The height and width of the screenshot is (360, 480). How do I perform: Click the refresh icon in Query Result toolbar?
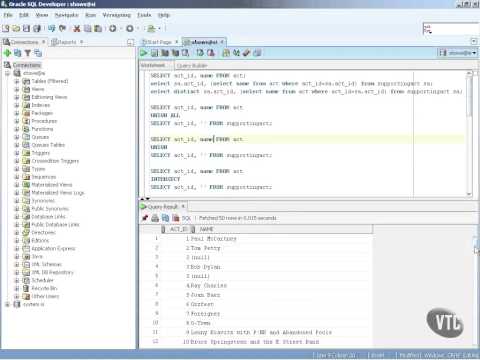tap(165, 218)
